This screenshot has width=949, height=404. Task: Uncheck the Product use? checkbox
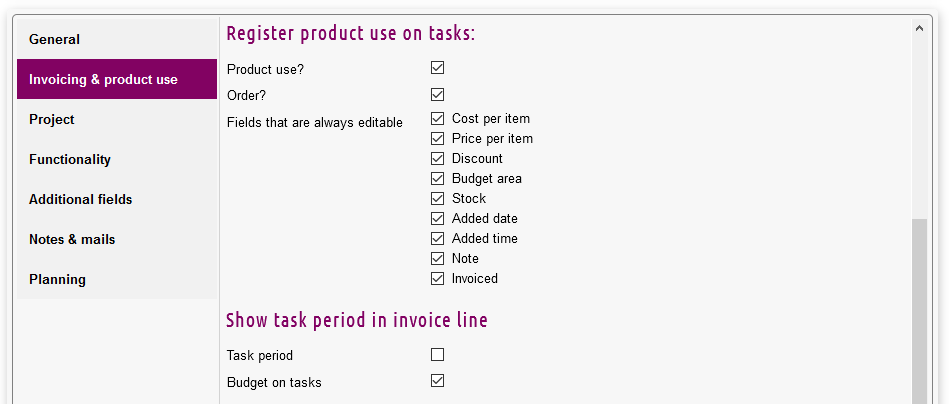437,68
